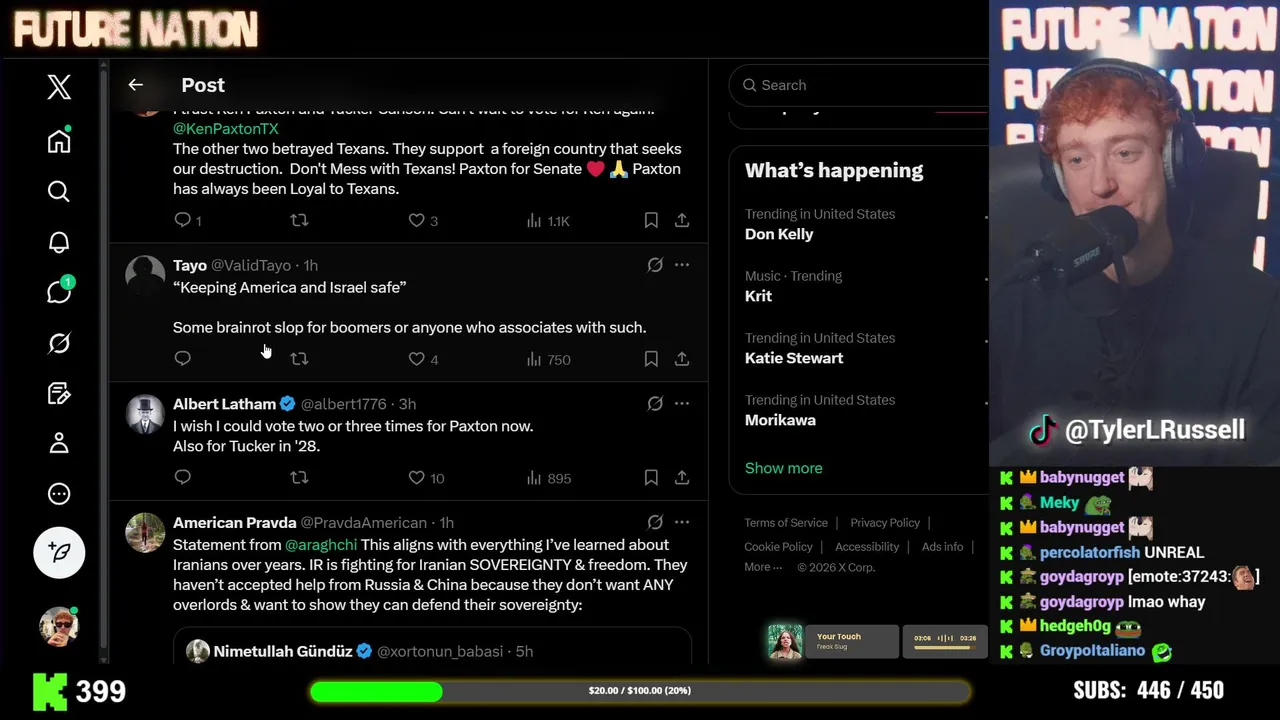Open the @KenPaxtonTX mention

click(226, 129)
